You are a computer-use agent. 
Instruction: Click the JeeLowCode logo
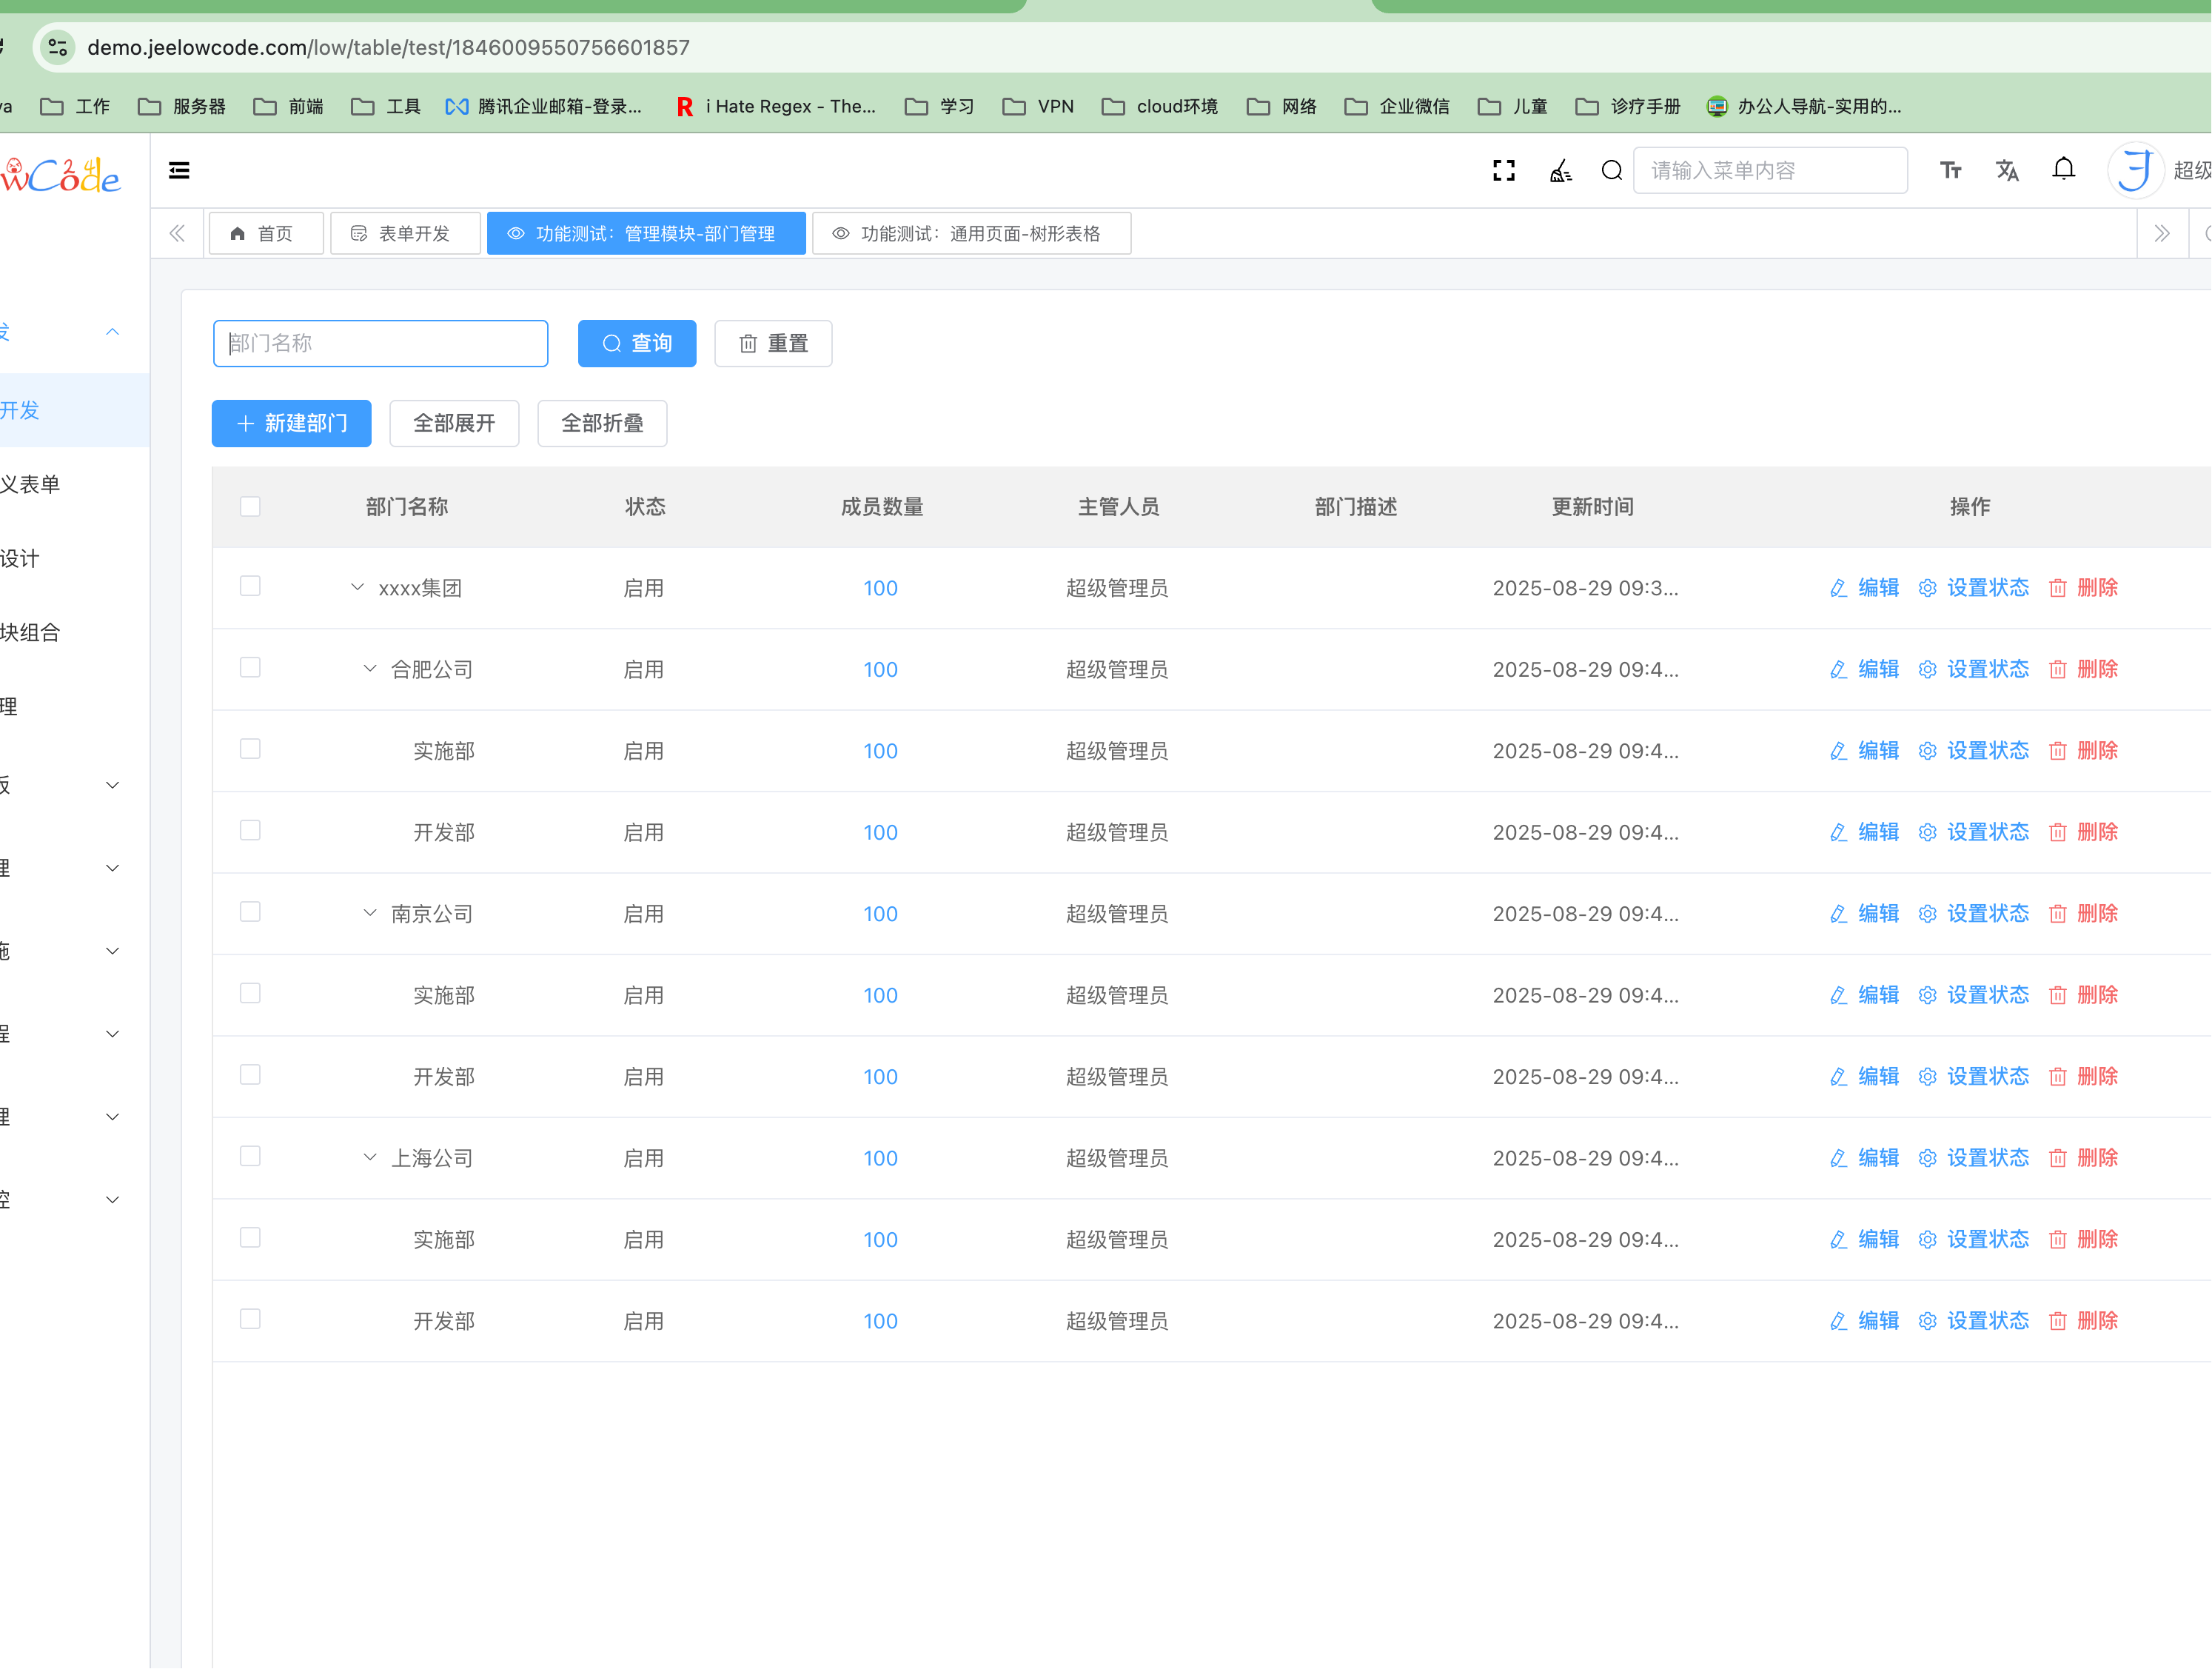coord(60,175)
